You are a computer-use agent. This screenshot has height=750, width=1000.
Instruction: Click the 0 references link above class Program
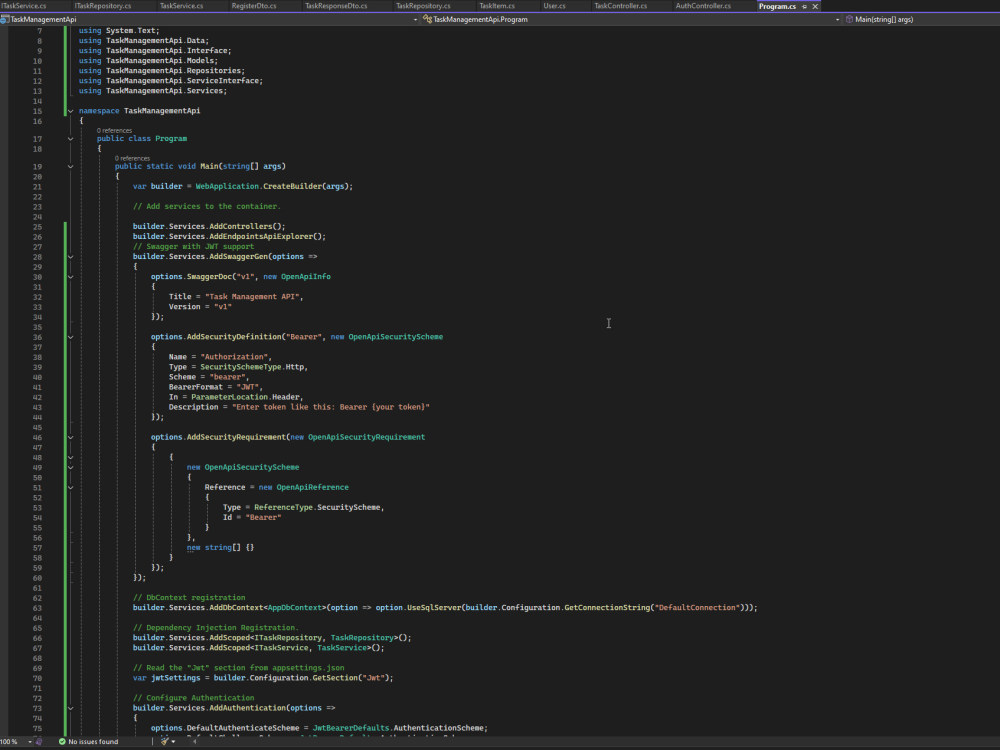(114, 130)
